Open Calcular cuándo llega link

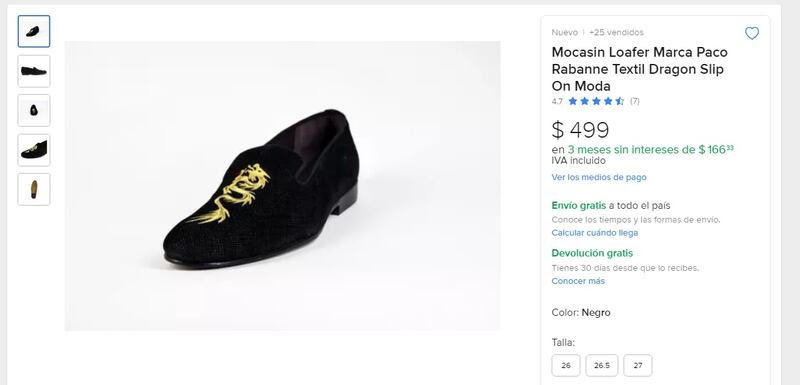click(594, 233)
